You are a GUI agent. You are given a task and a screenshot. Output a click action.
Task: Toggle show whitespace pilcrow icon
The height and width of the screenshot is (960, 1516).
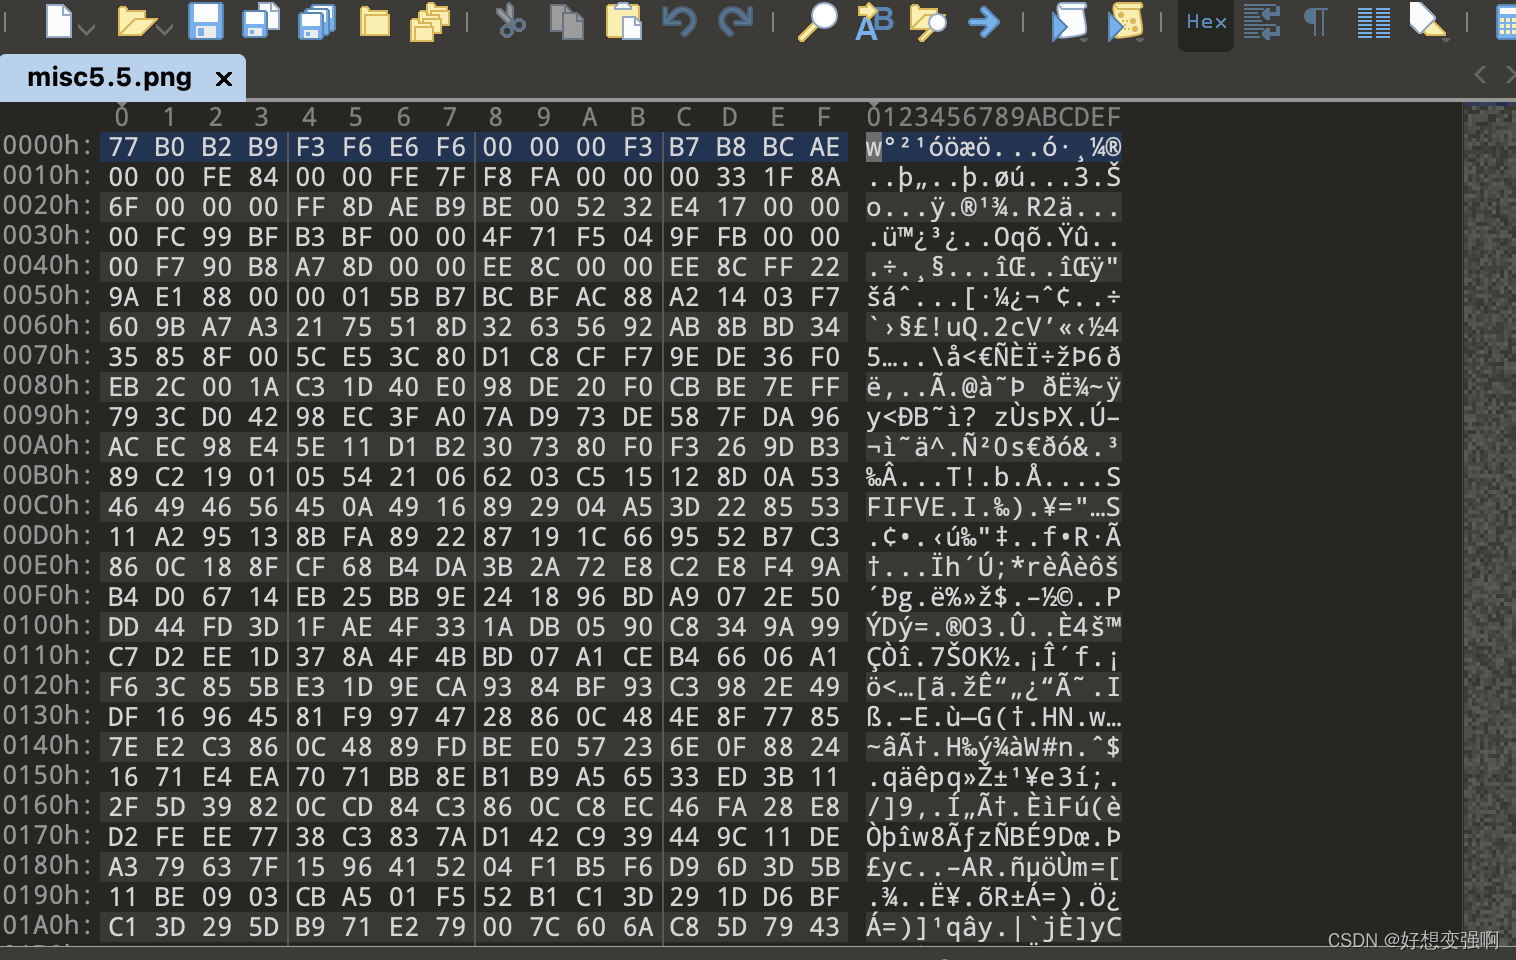point(1316,21)
